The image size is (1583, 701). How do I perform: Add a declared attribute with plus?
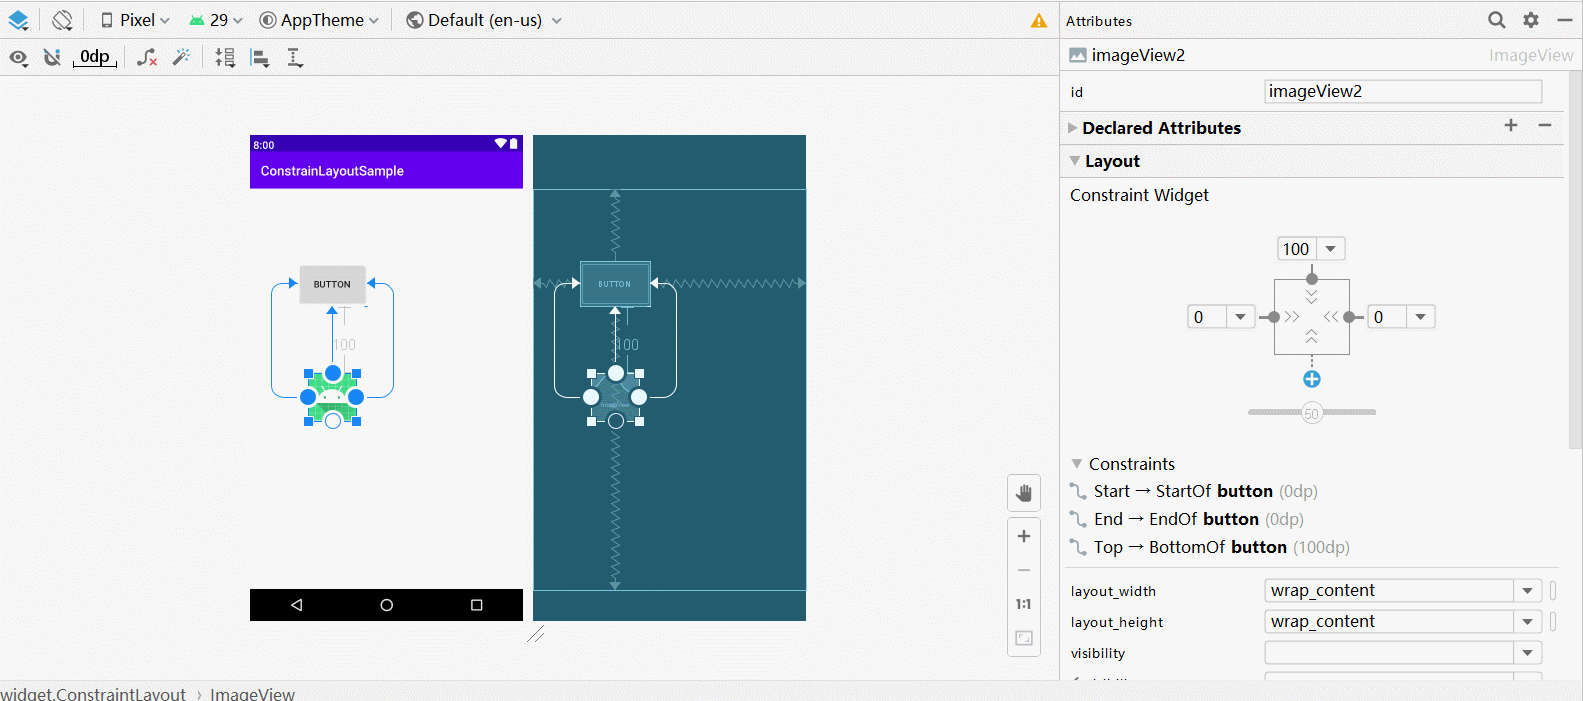pos(1511,125)
